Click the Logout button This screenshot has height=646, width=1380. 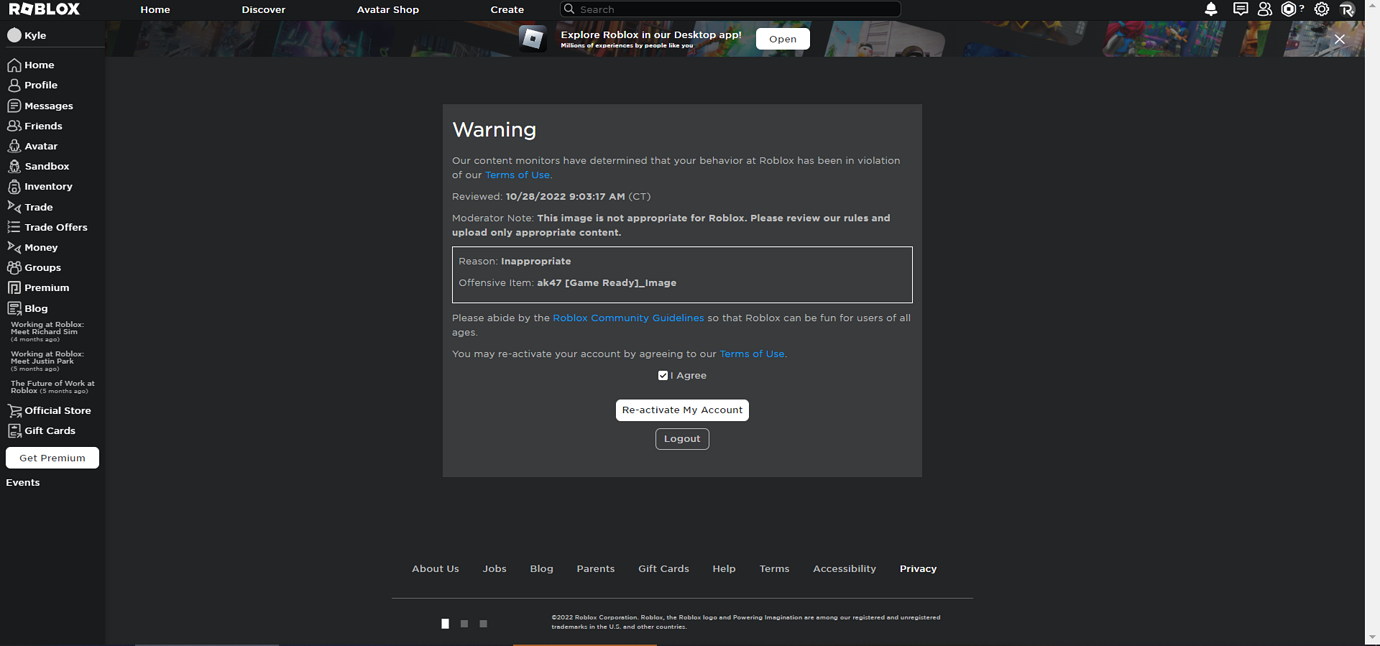(682, 438)
